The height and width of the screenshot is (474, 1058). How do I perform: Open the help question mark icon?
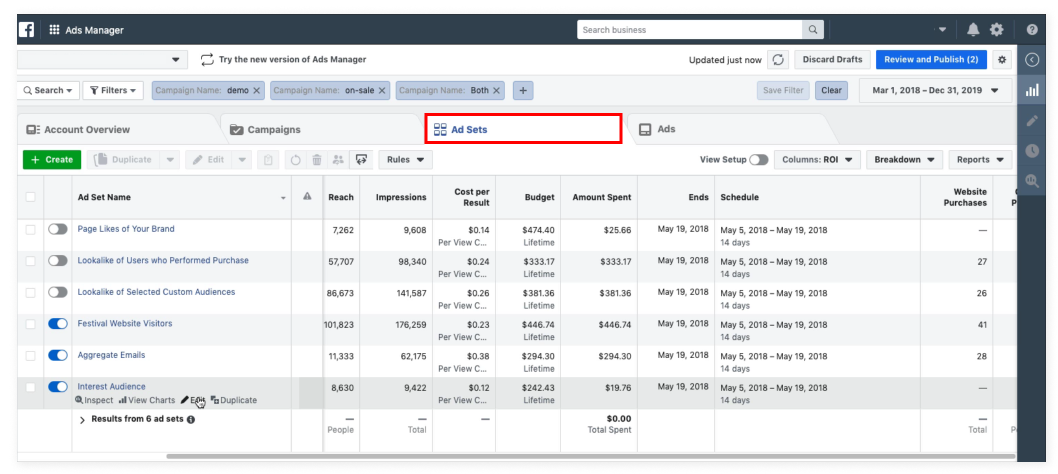click(1032, 30)
